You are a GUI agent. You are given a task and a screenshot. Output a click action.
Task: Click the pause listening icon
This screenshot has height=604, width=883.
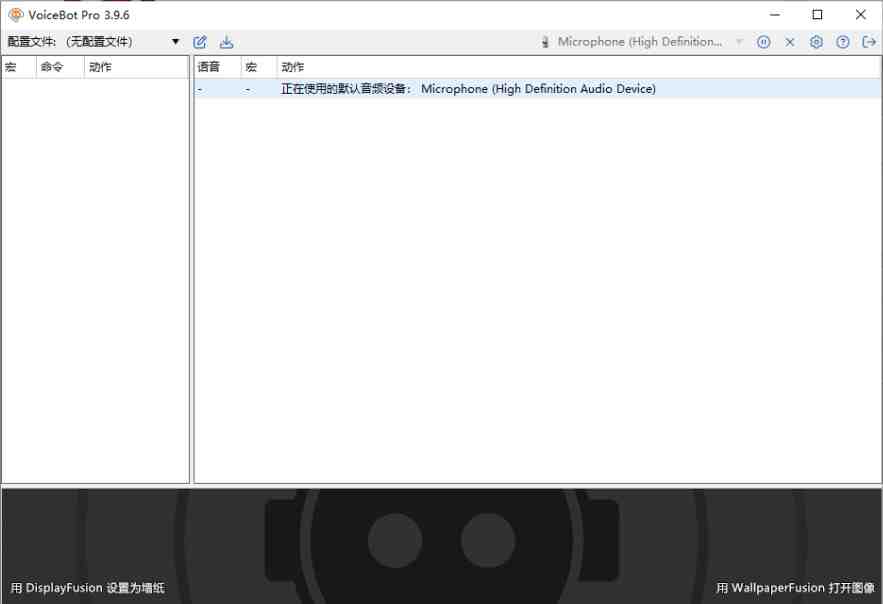click(764, 41)
